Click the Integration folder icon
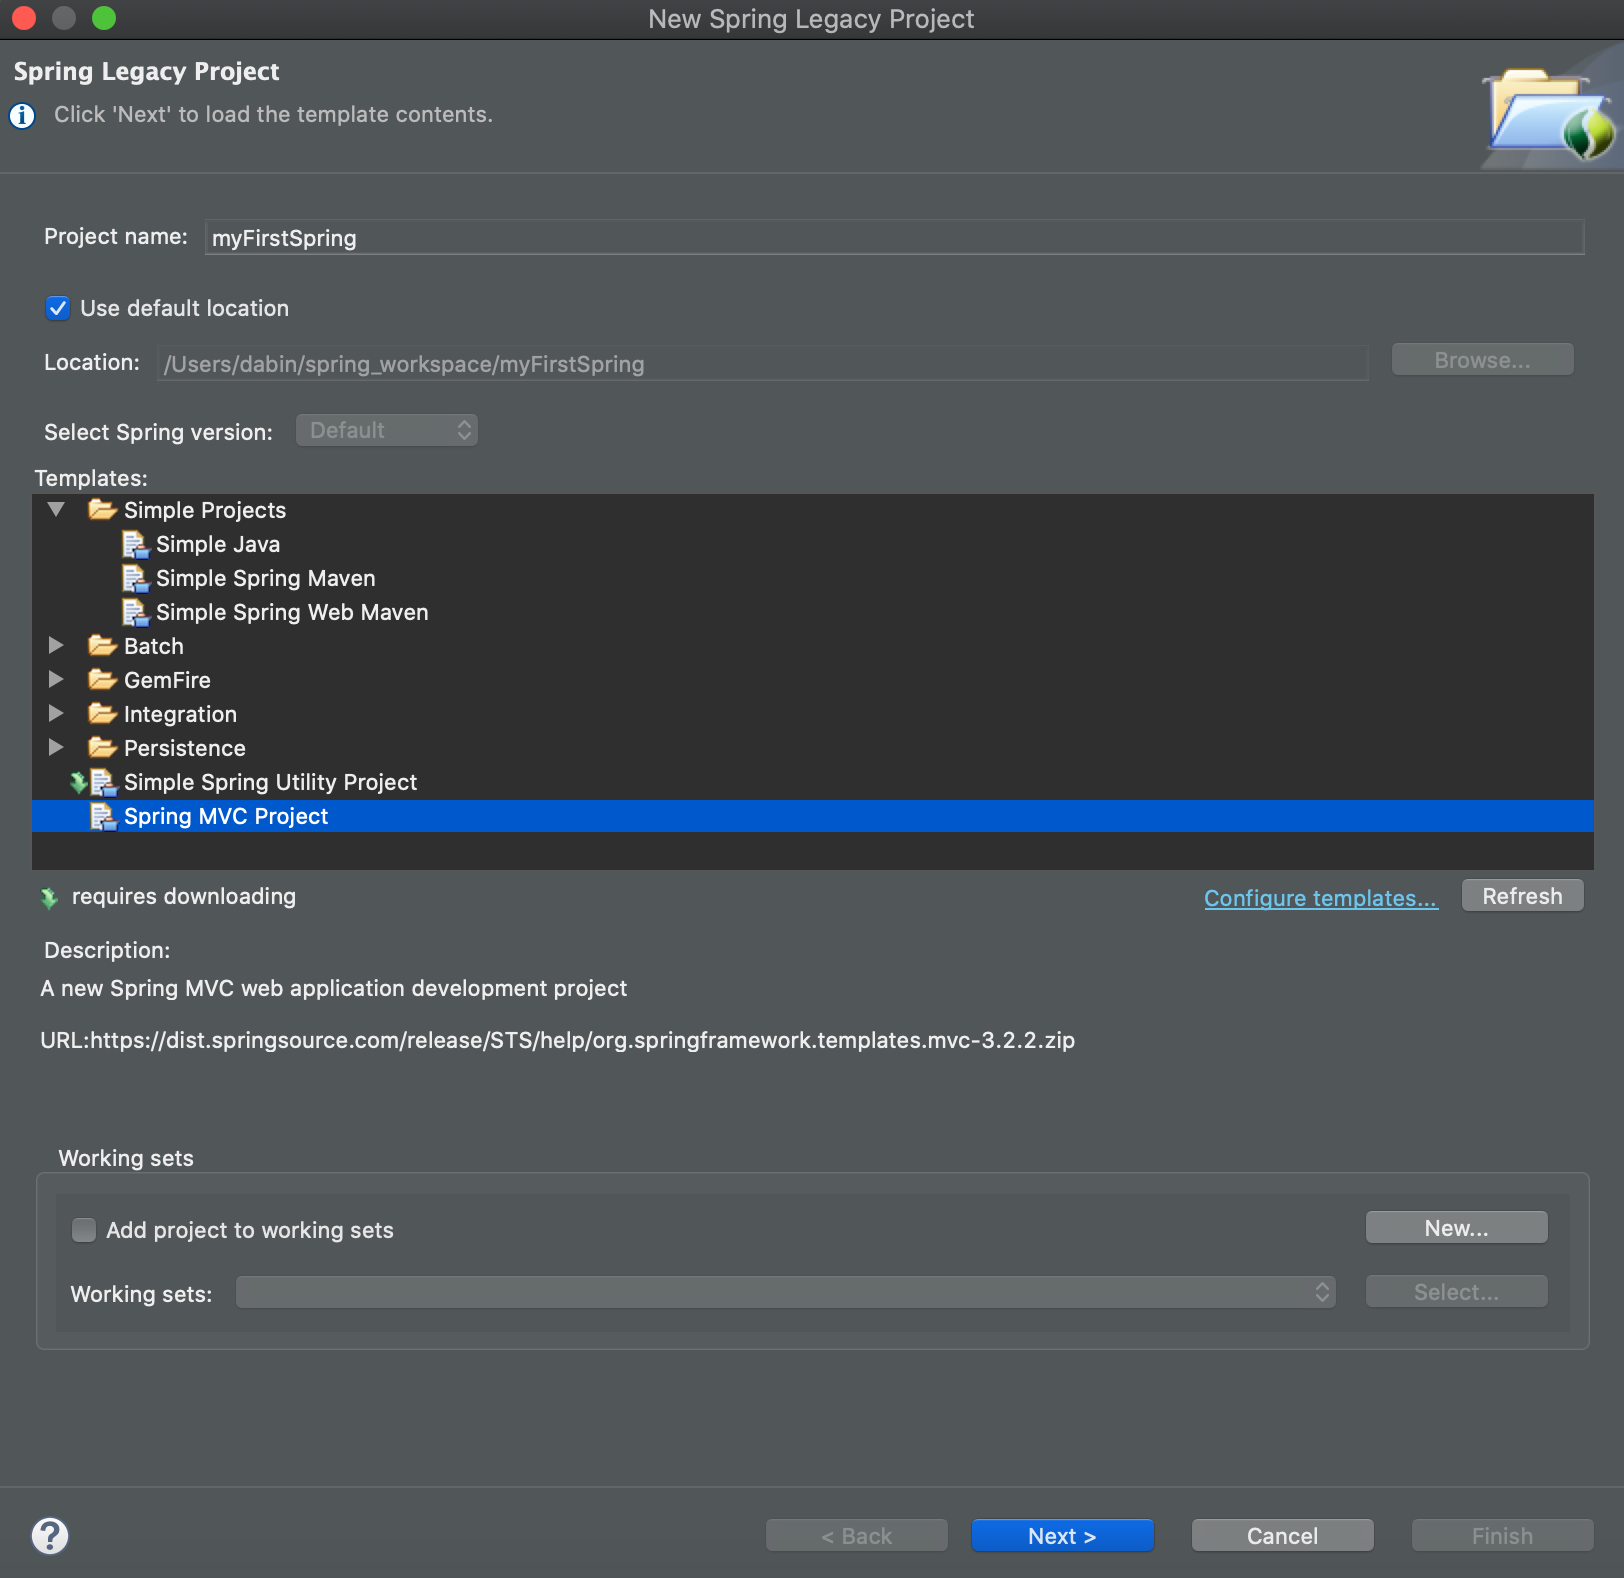The width and height of the screenshot is (1624, 1578). coord(102,714)
